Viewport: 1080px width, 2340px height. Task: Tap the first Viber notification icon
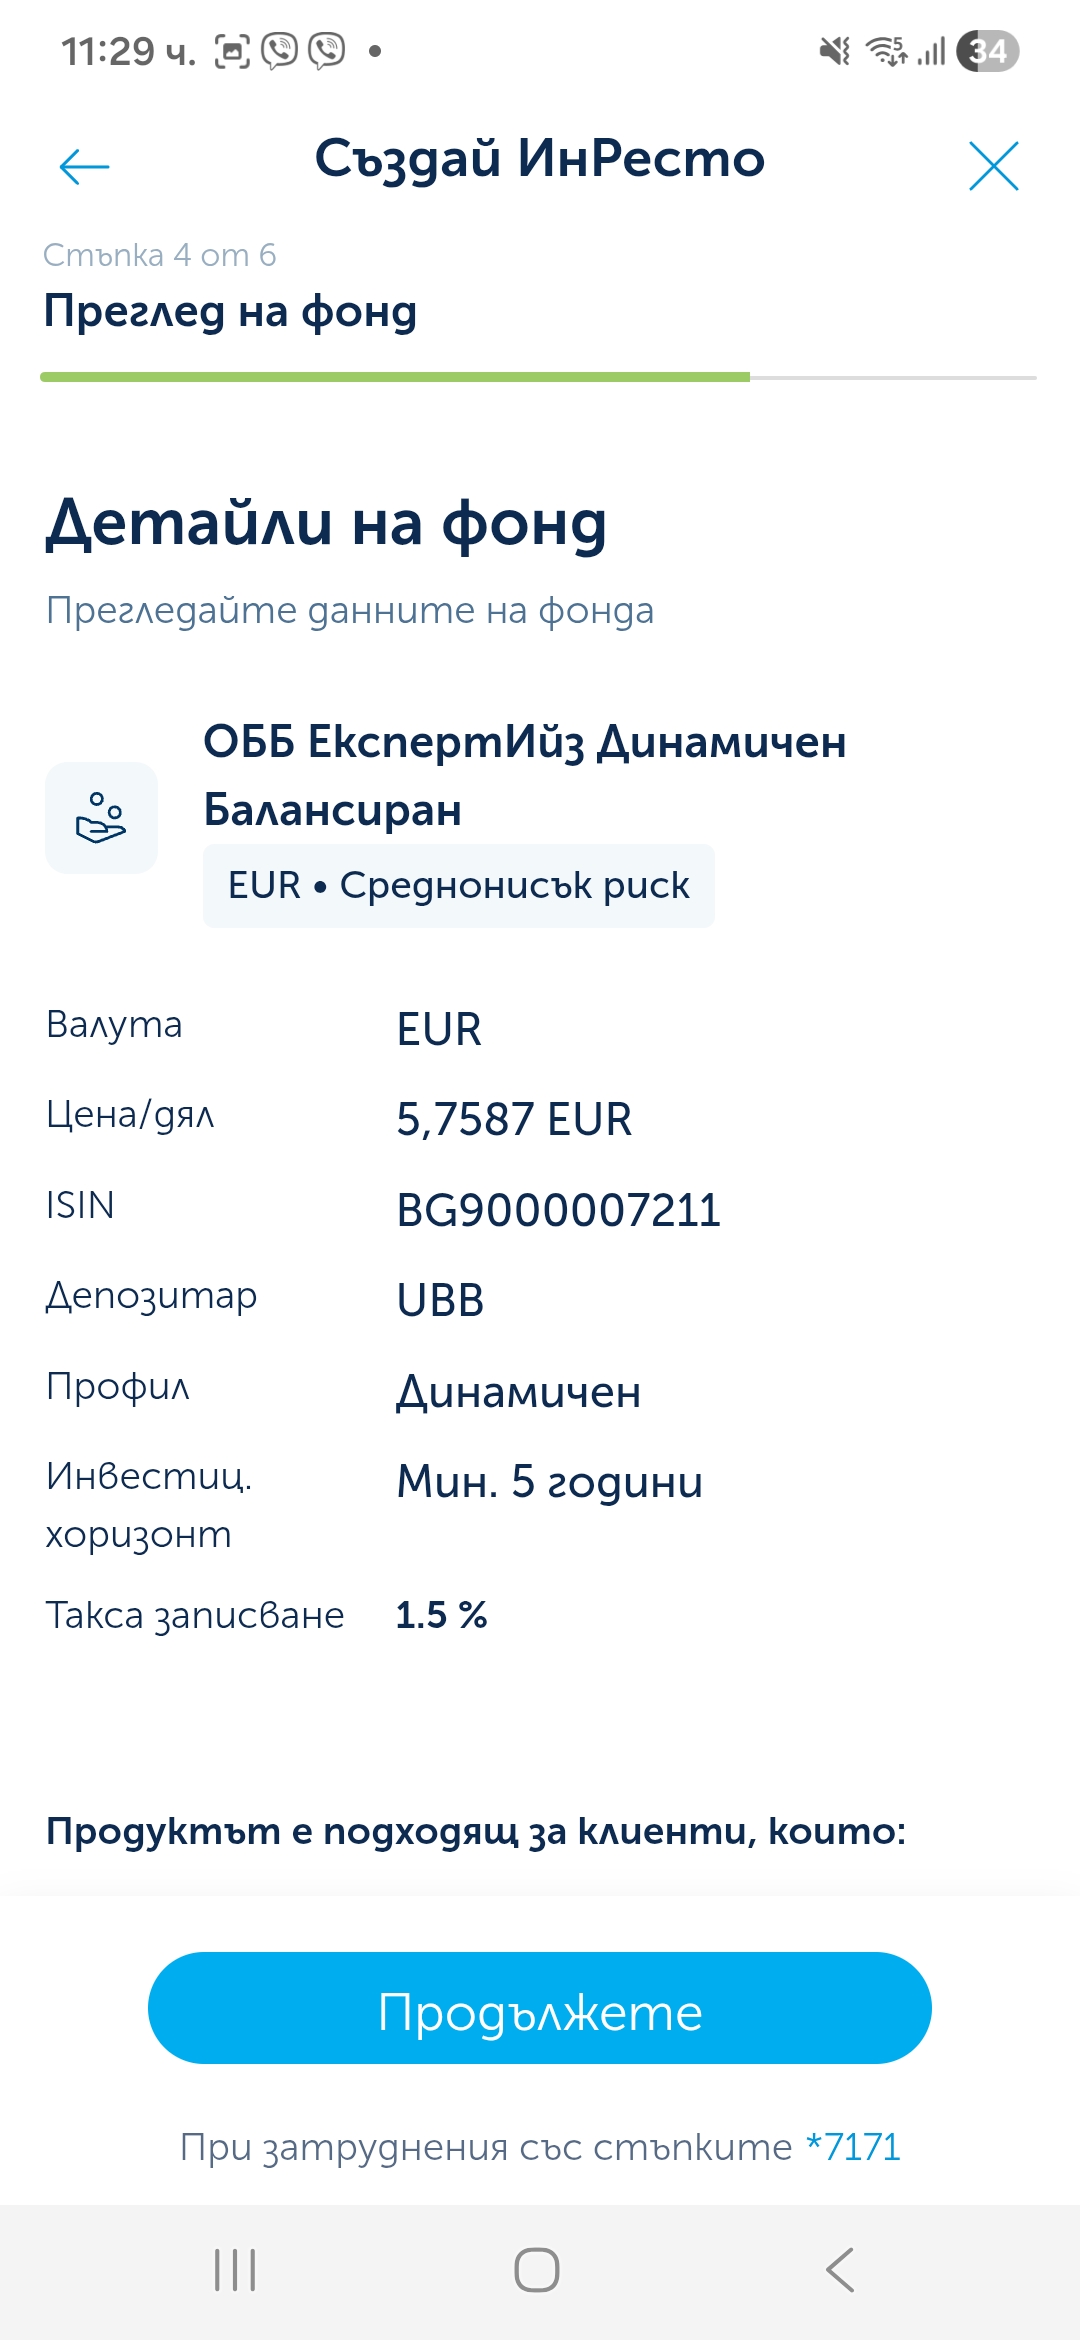point(280,51)
